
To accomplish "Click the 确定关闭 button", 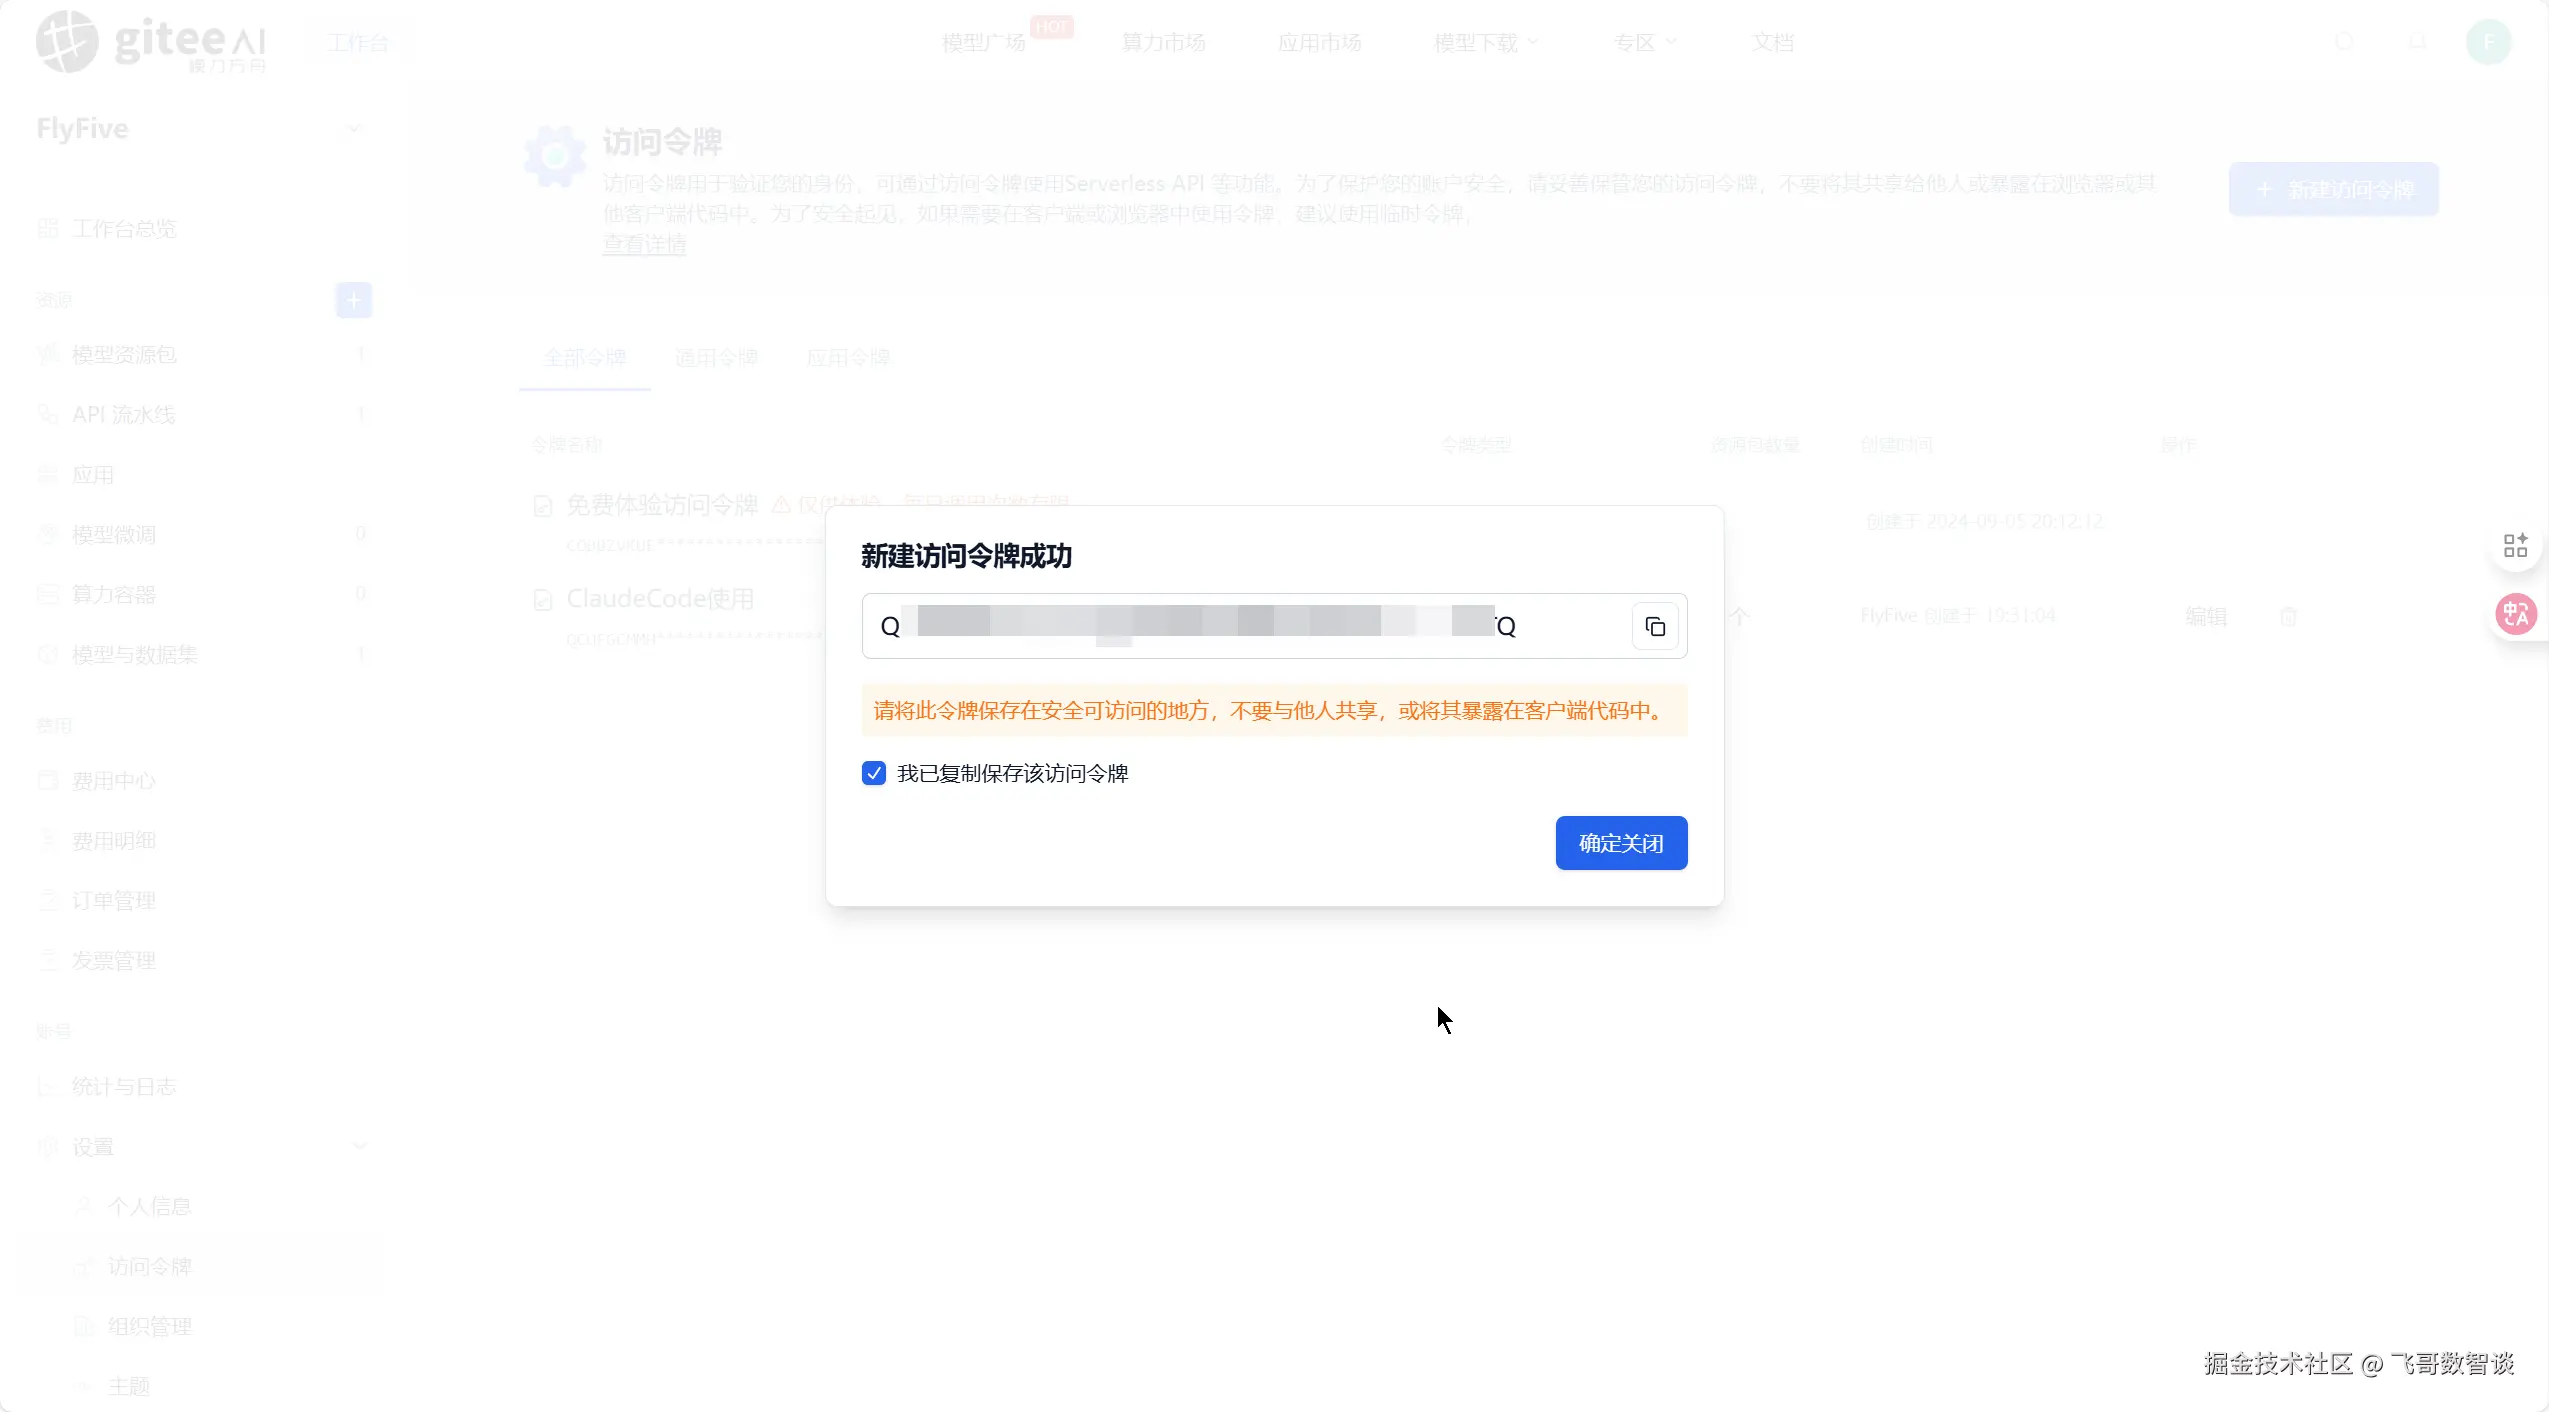I will point(1621,843).
